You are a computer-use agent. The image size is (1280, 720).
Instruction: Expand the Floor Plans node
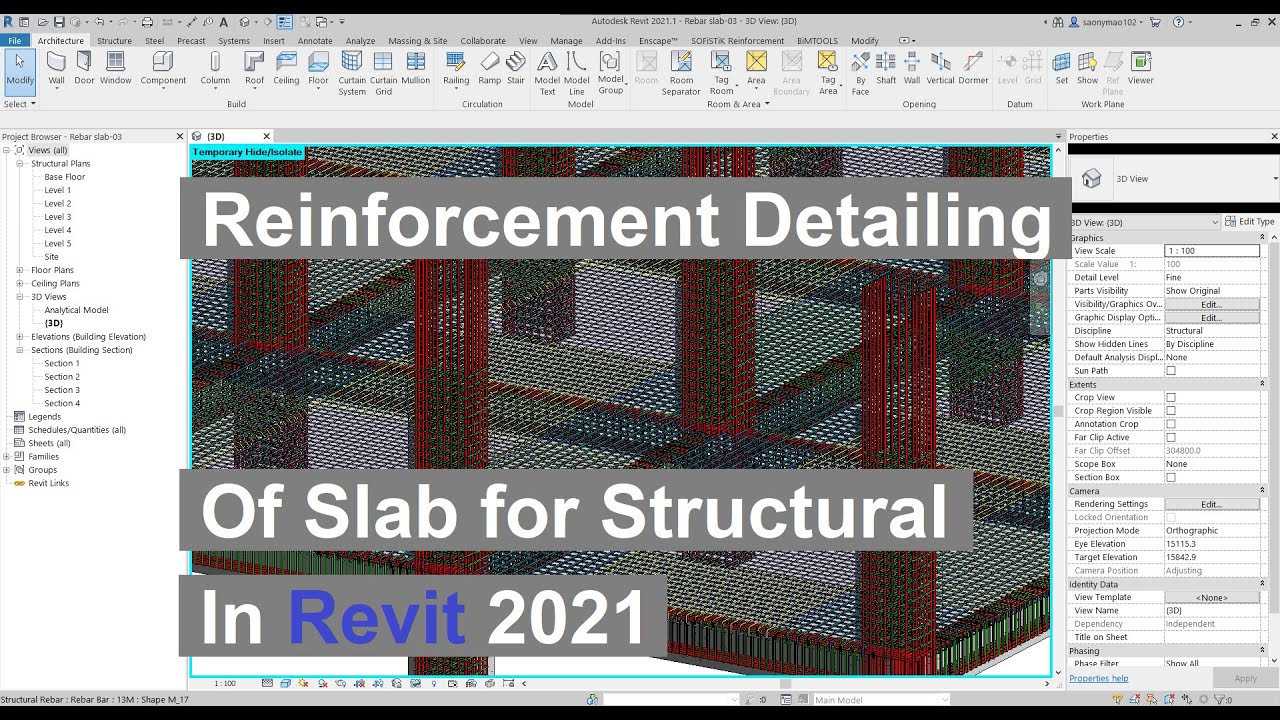pos(20,270)
